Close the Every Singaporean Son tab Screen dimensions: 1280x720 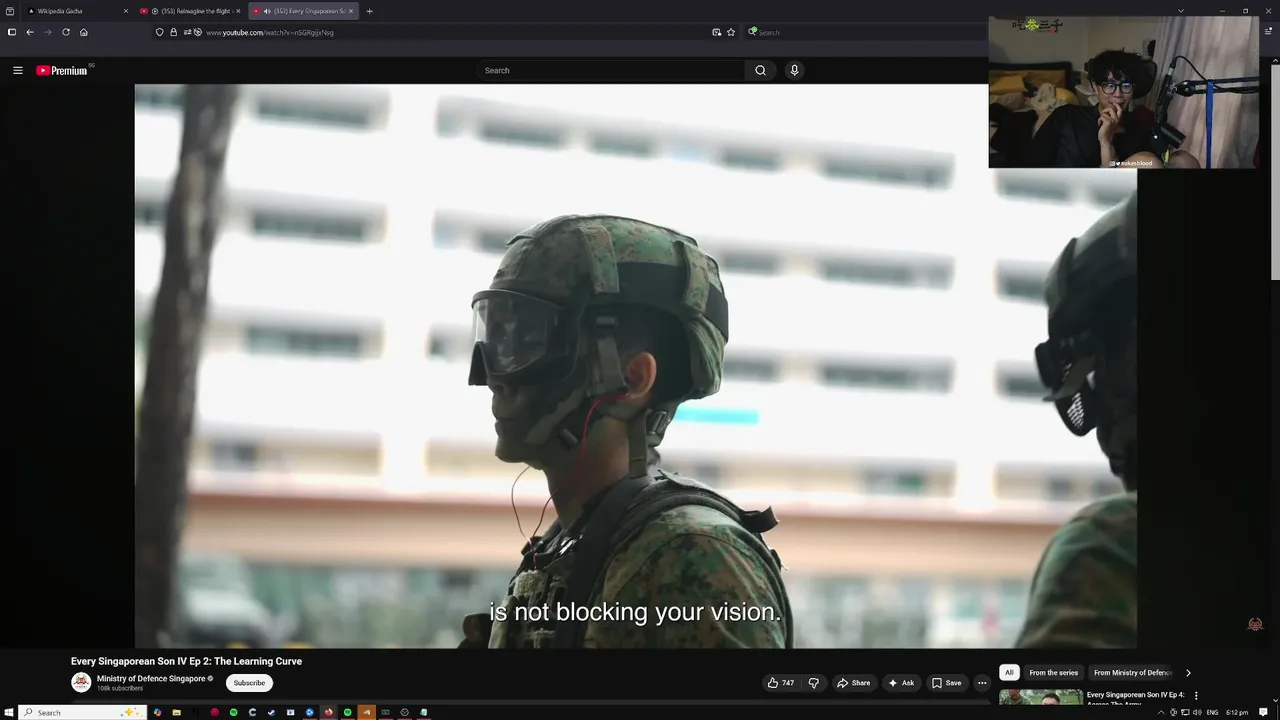coord(351,11)
